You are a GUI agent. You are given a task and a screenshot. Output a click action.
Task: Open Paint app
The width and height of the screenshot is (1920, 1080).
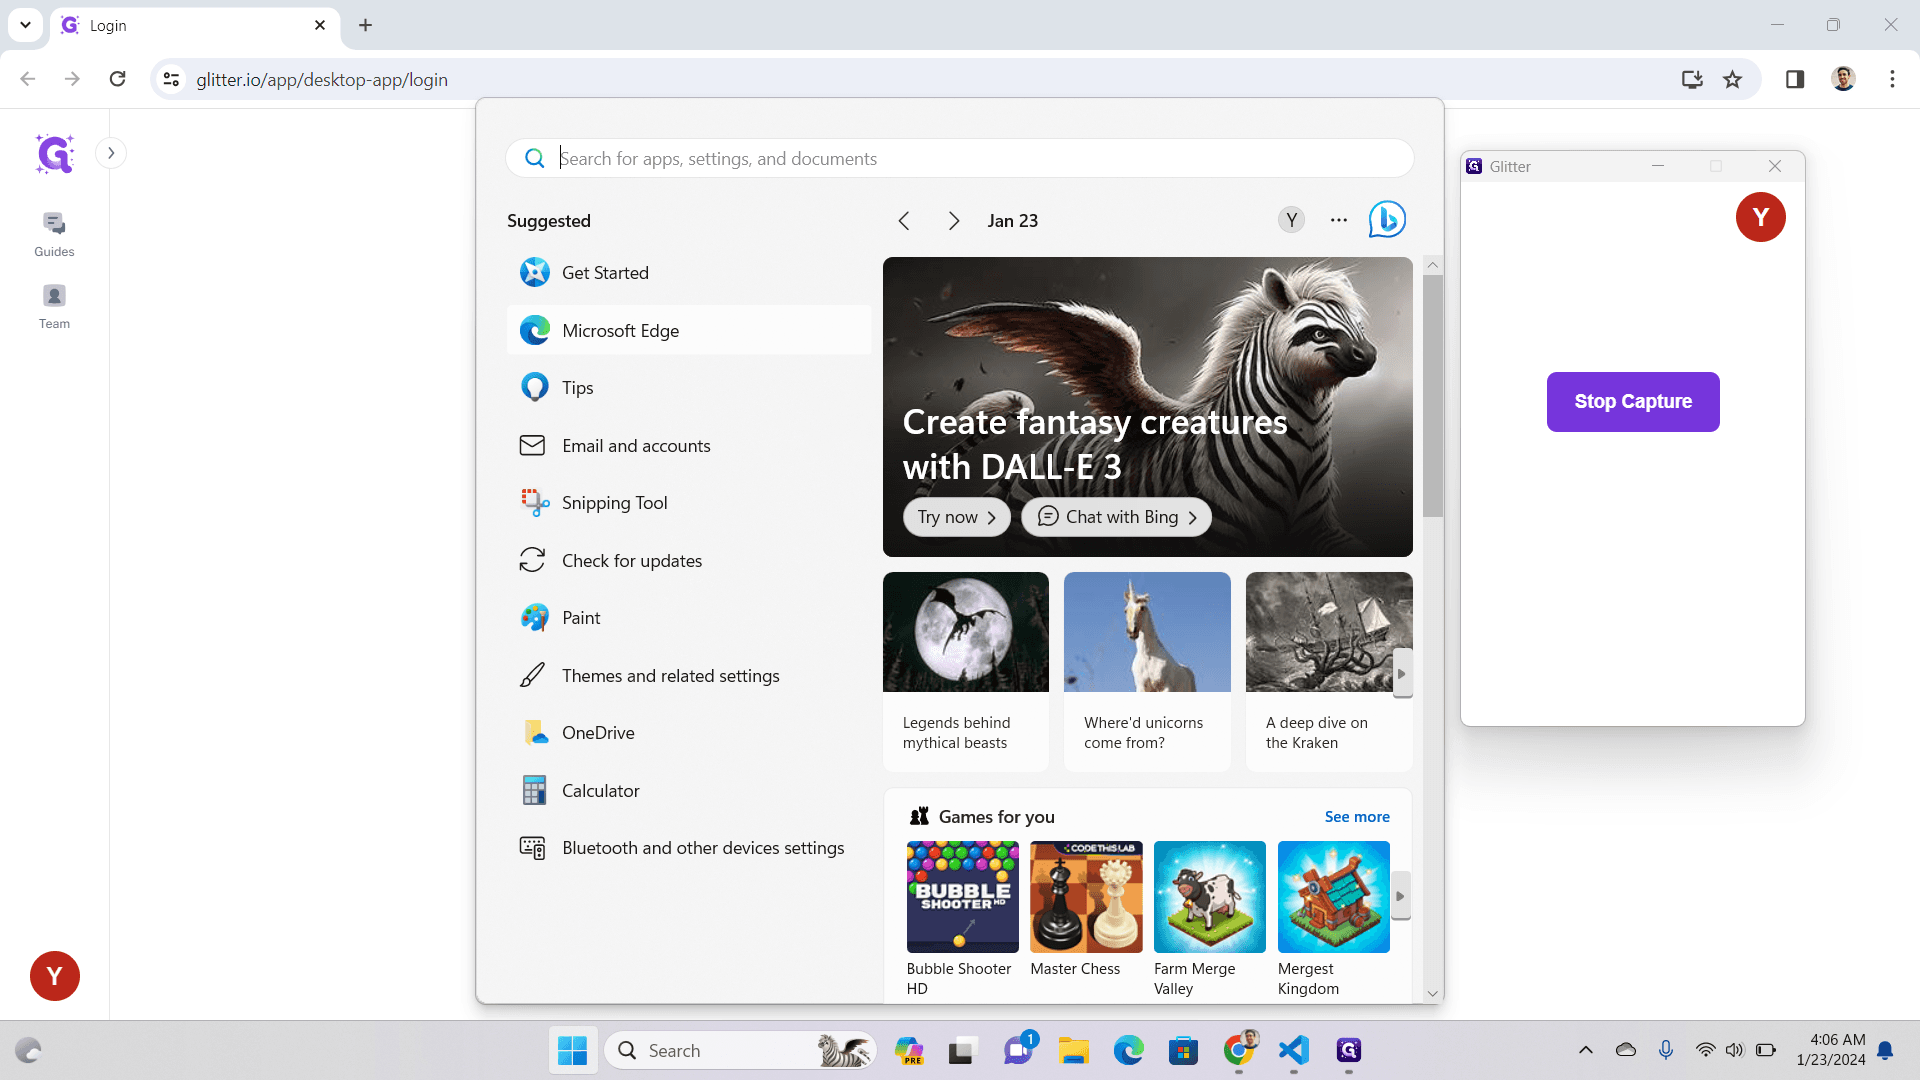tap(689, 618)
